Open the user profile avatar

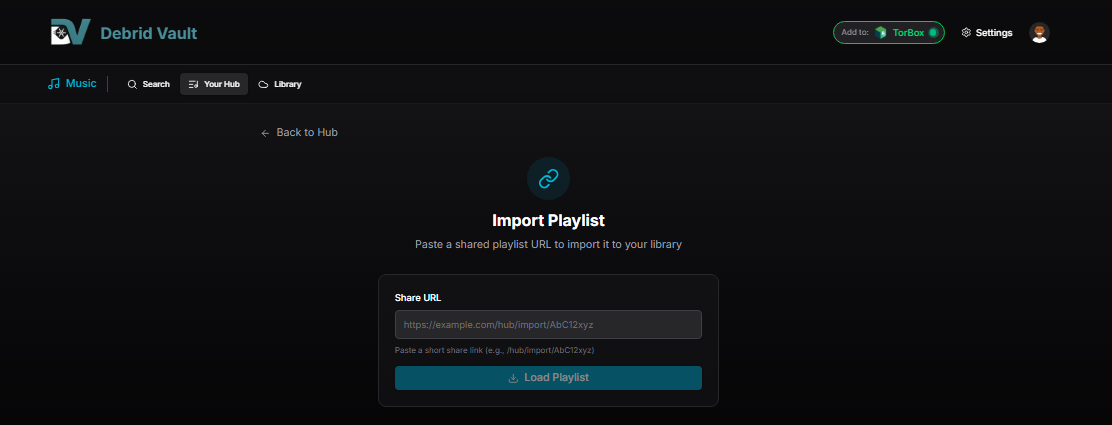1039,33
